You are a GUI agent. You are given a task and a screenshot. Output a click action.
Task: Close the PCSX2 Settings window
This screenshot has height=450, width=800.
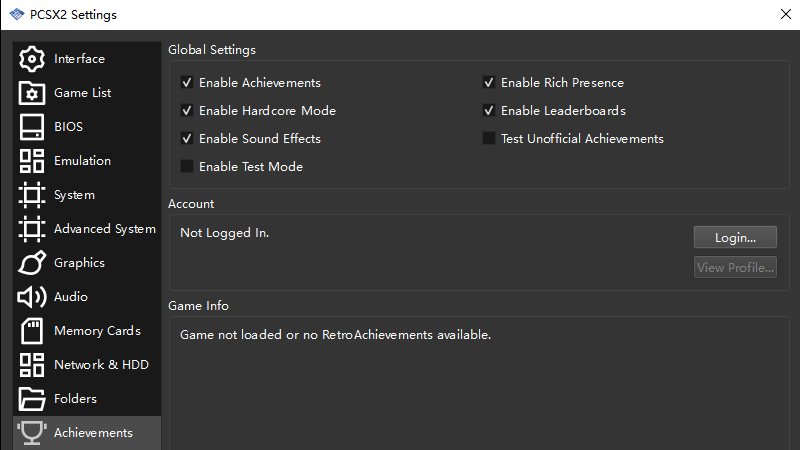786,14
